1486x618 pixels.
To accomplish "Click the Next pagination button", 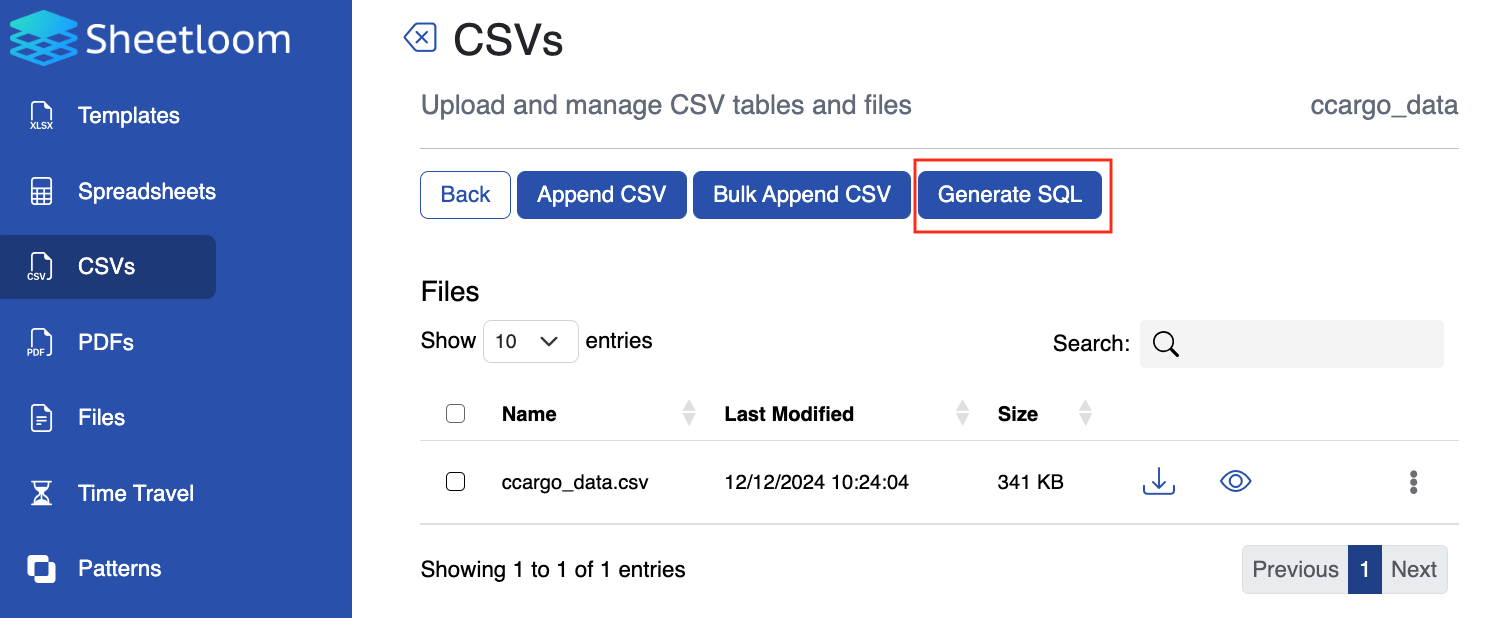I will (1413, 569).
